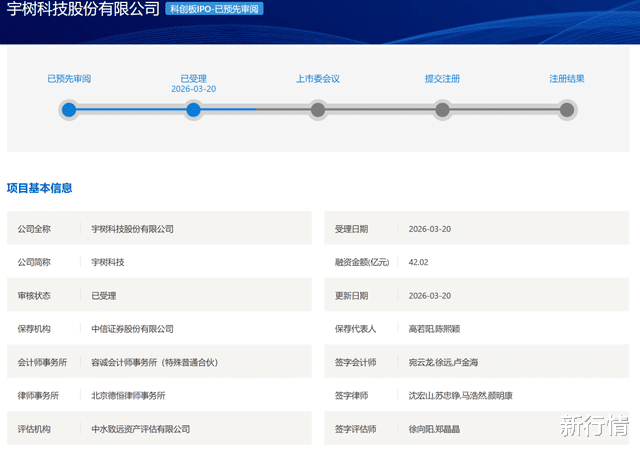Select the 注册结果 stage label
Screen dimensions: 640x452
coord(567,78)
